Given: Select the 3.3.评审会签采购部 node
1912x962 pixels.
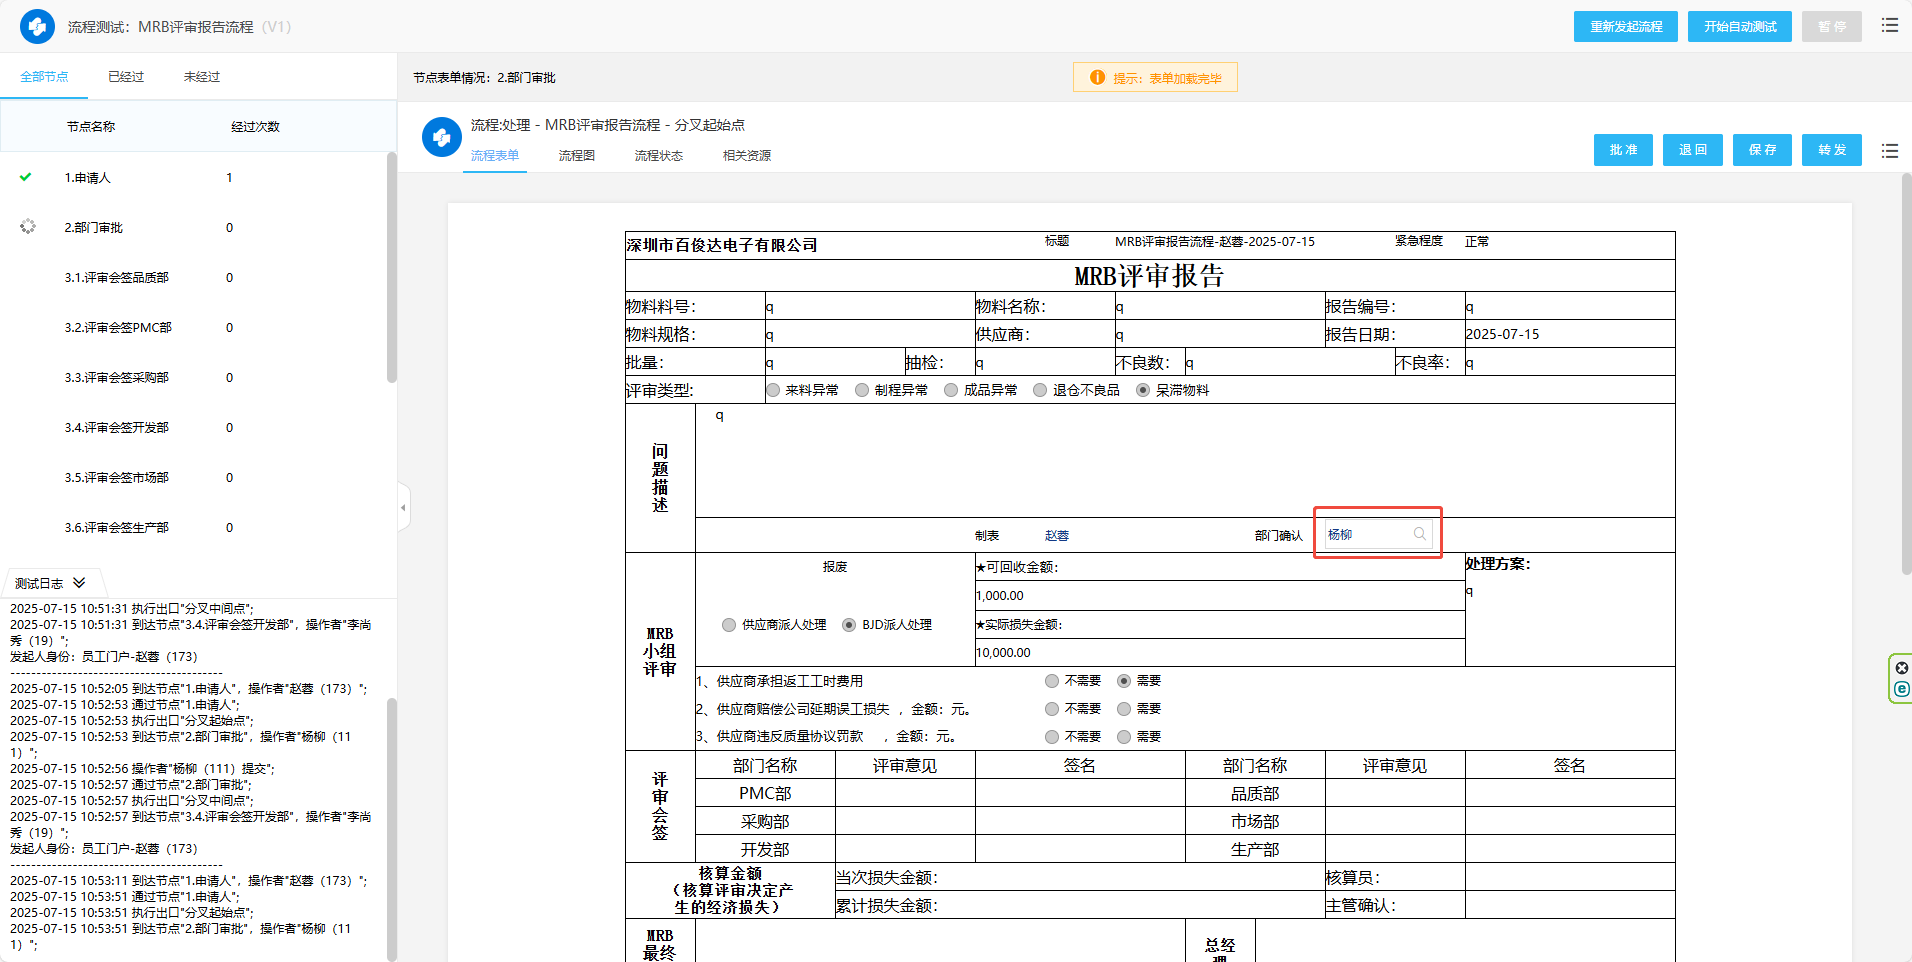Looking at the screenshot, I should [x=117, y=378].
